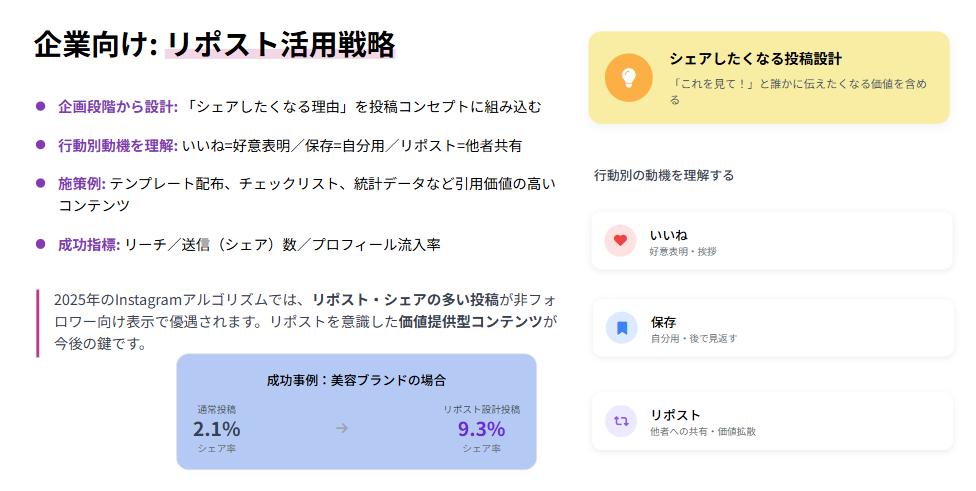Click the 行動別の動機を理解する subheading

pyautogui.click(x=664, y=175)
